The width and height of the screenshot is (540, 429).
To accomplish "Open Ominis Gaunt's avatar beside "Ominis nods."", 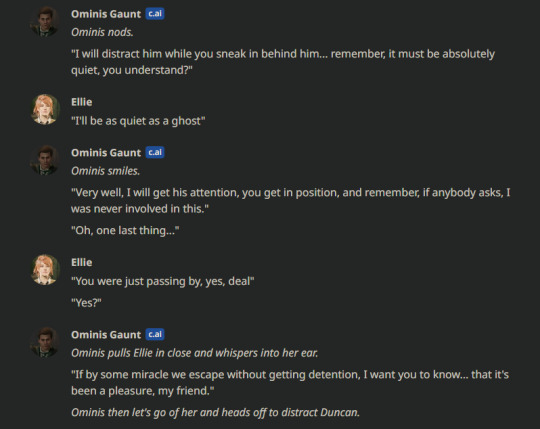I will [45, 22].
